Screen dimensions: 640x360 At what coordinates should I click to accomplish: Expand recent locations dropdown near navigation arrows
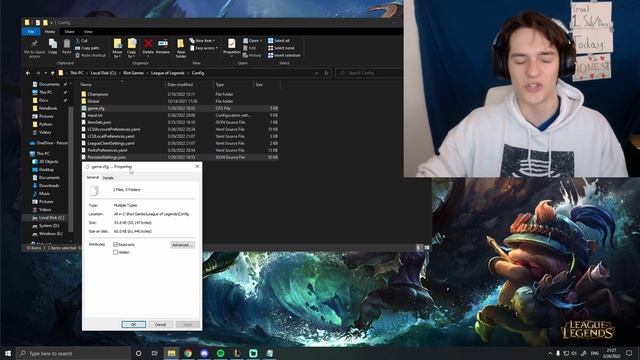coord(45,73)
